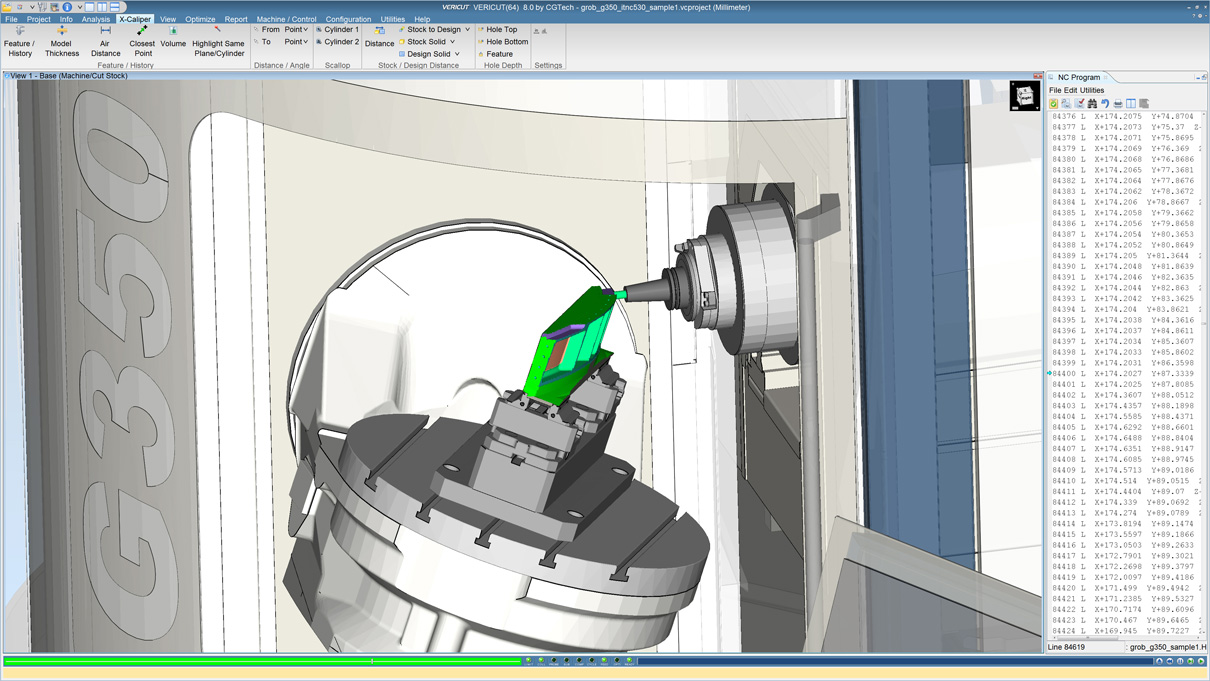Open the Feature / History tool
This screenshot has height=681, width=1210.
tap(19, 41)
